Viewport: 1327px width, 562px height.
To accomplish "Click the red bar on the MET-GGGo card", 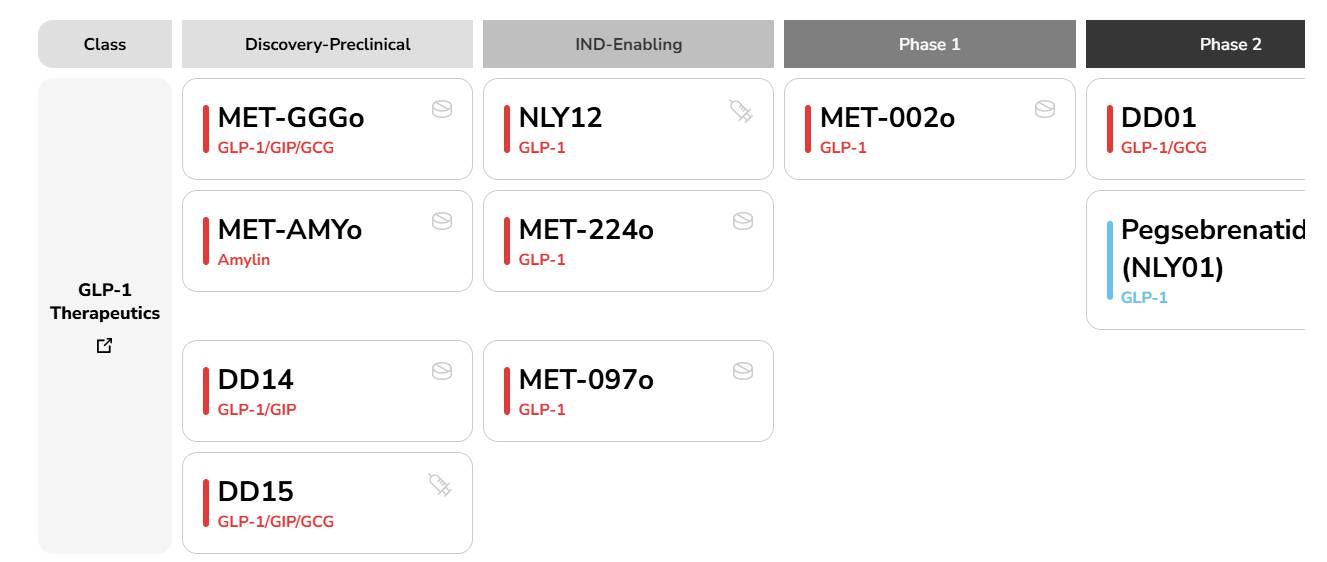I will point(206,129).
